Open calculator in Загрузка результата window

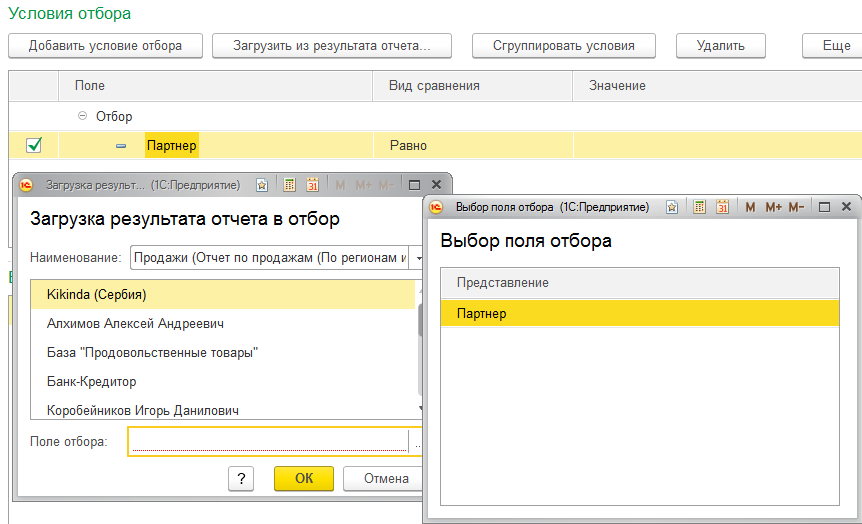290,185
